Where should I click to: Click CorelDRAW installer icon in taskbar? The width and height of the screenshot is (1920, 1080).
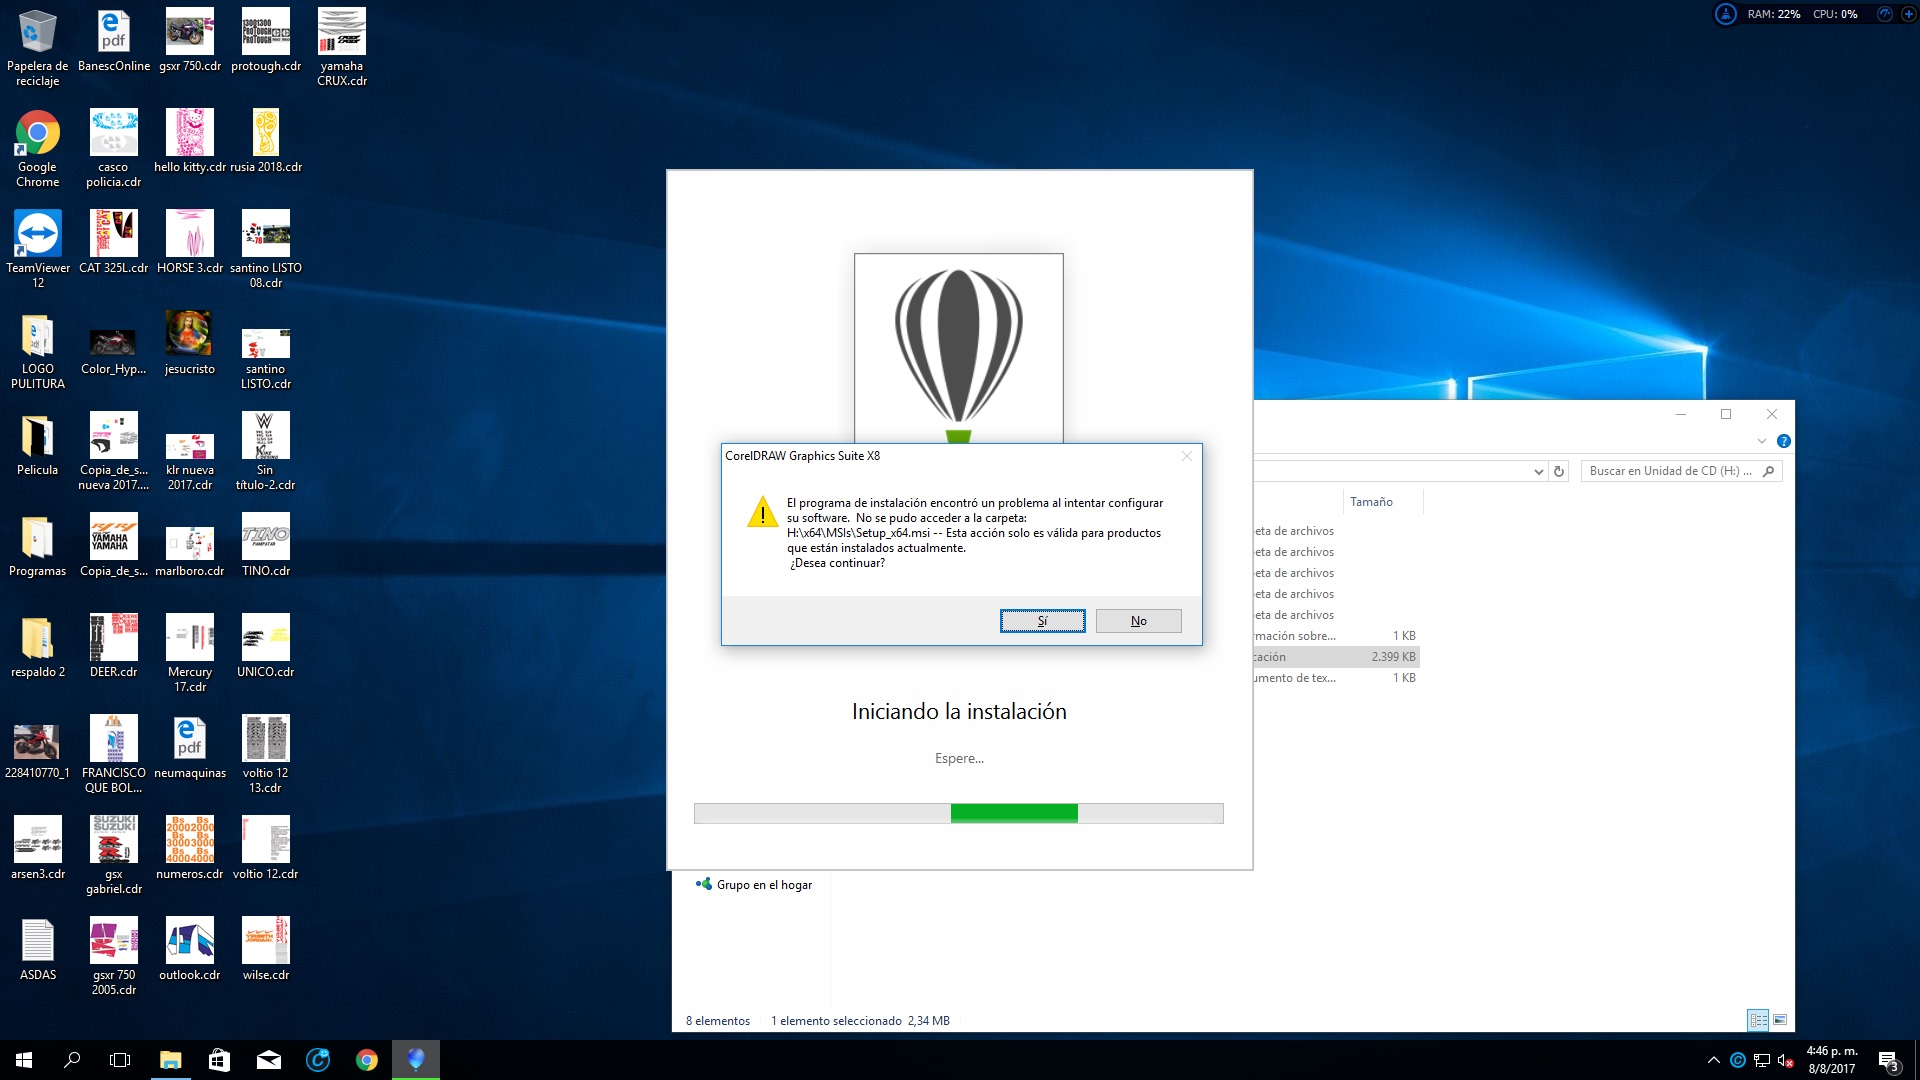[416, 1059]
